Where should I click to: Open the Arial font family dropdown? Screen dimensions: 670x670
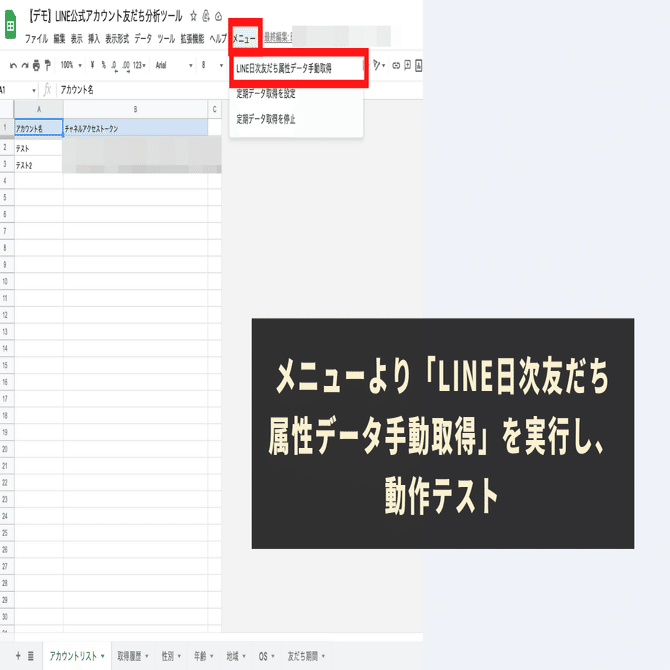[174, 65]
